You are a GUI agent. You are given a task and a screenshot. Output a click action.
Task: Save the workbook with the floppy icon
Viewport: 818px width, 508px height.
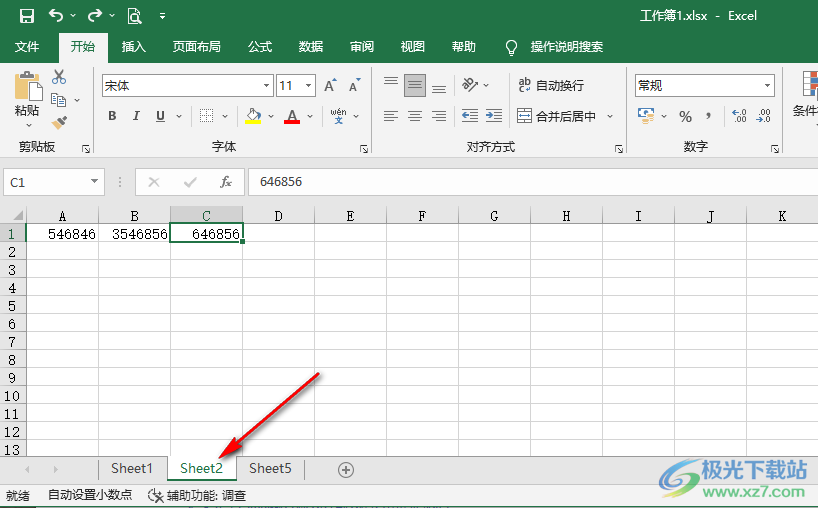27,16
